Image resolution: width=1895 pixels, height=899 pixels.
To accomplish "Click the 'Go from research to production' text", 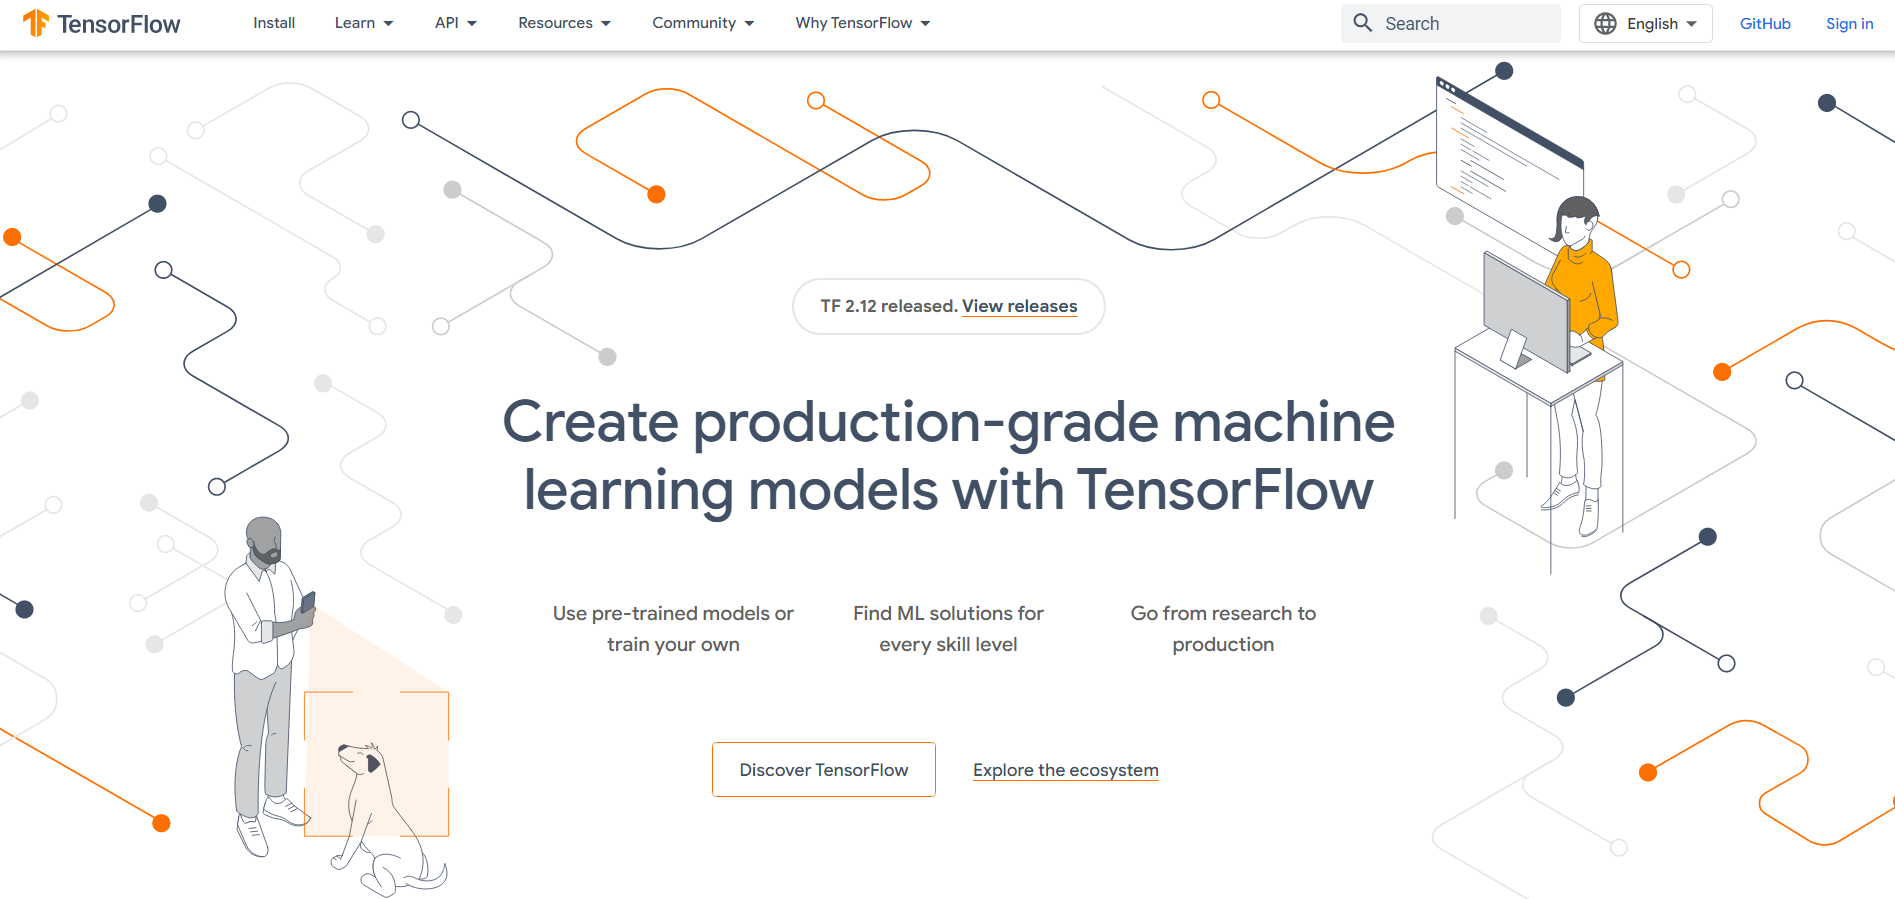I will 1223,629.
